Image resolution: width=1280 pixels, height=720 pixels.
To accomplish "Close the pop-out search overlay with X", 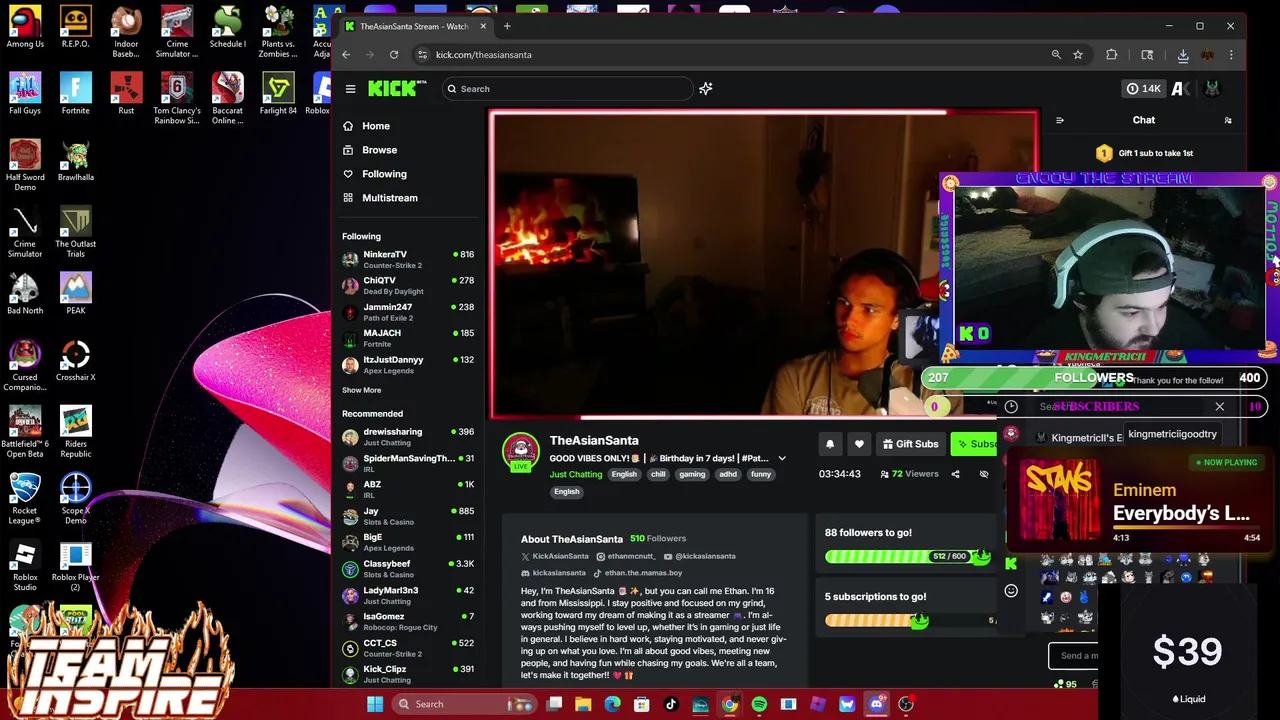I will coord(1220,406).
